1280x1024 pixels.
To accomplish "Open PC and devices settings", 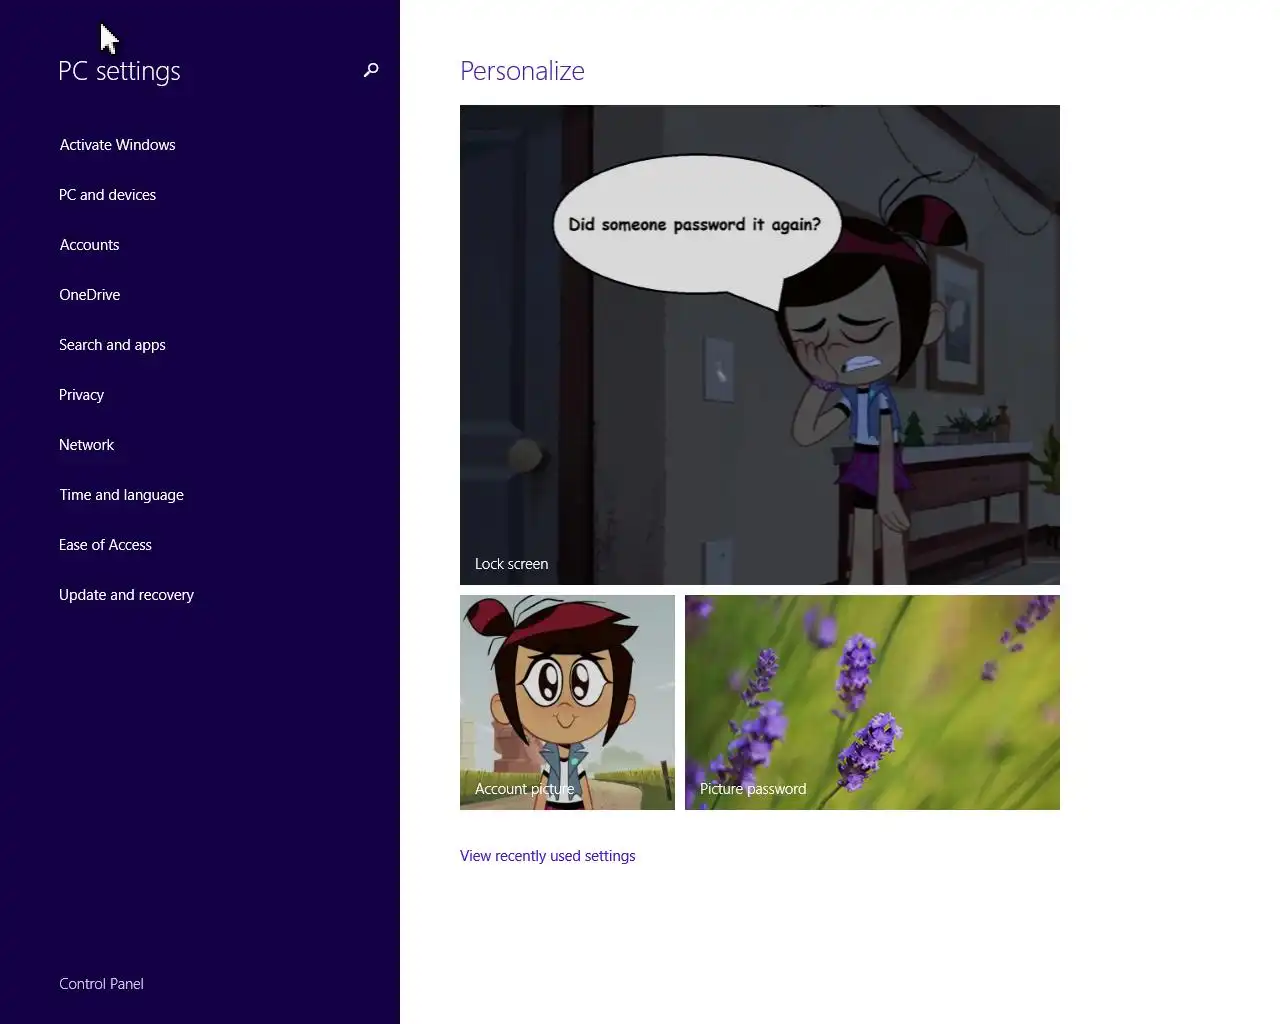I will click(107, 195).
